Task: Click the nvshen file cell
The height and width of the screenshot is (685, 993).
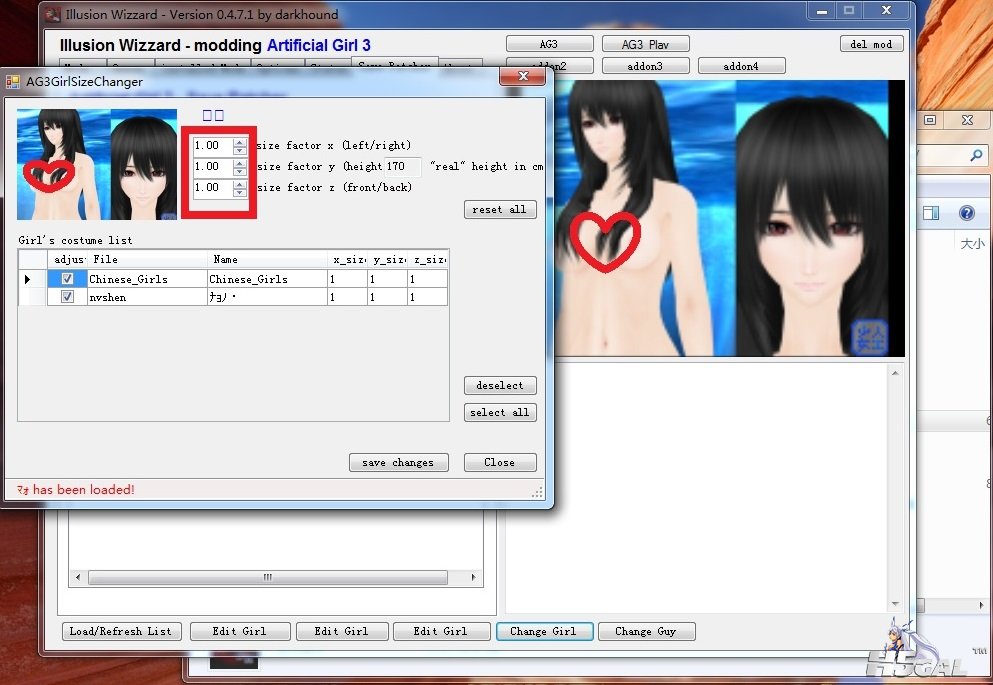Action: click(147, 297)
